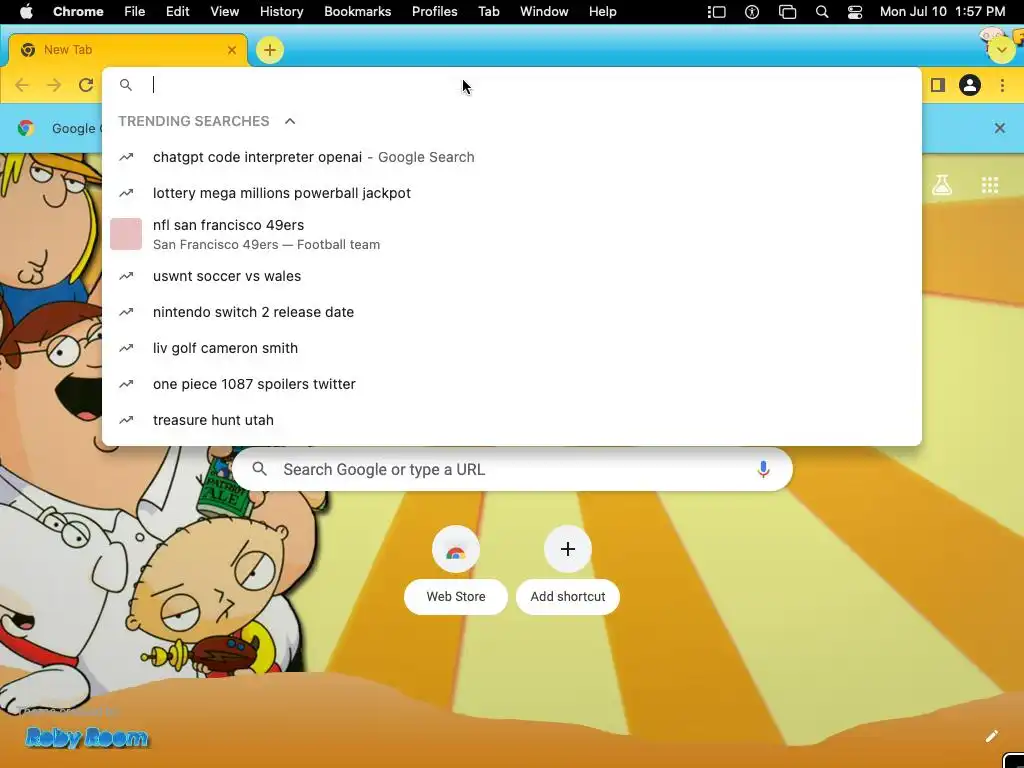
Task: Open the Apple menu
Action: tap(26, 12)
